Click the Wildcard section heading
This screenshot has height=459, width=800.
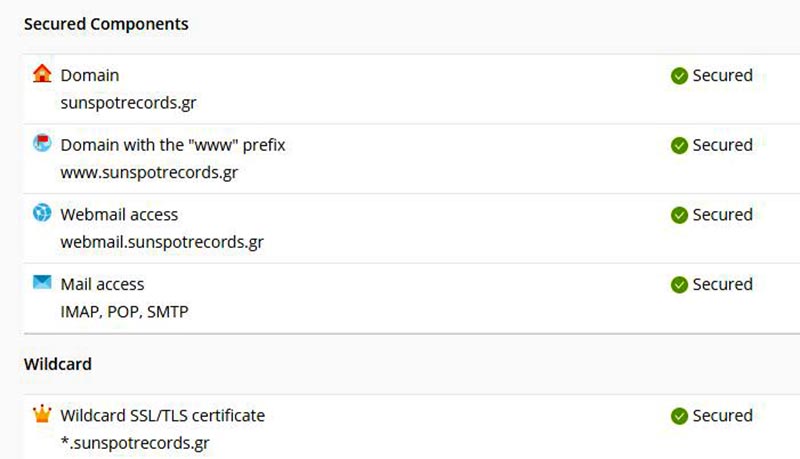point(58,364)
